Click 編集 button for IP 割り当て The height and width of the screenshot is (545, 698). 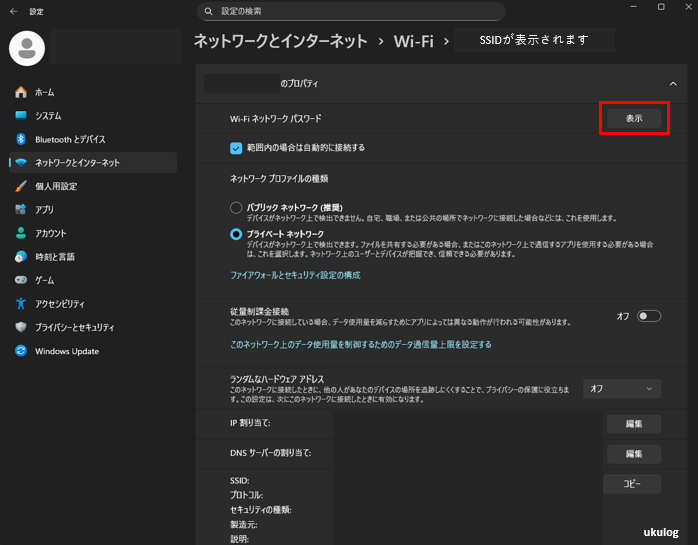633,424
